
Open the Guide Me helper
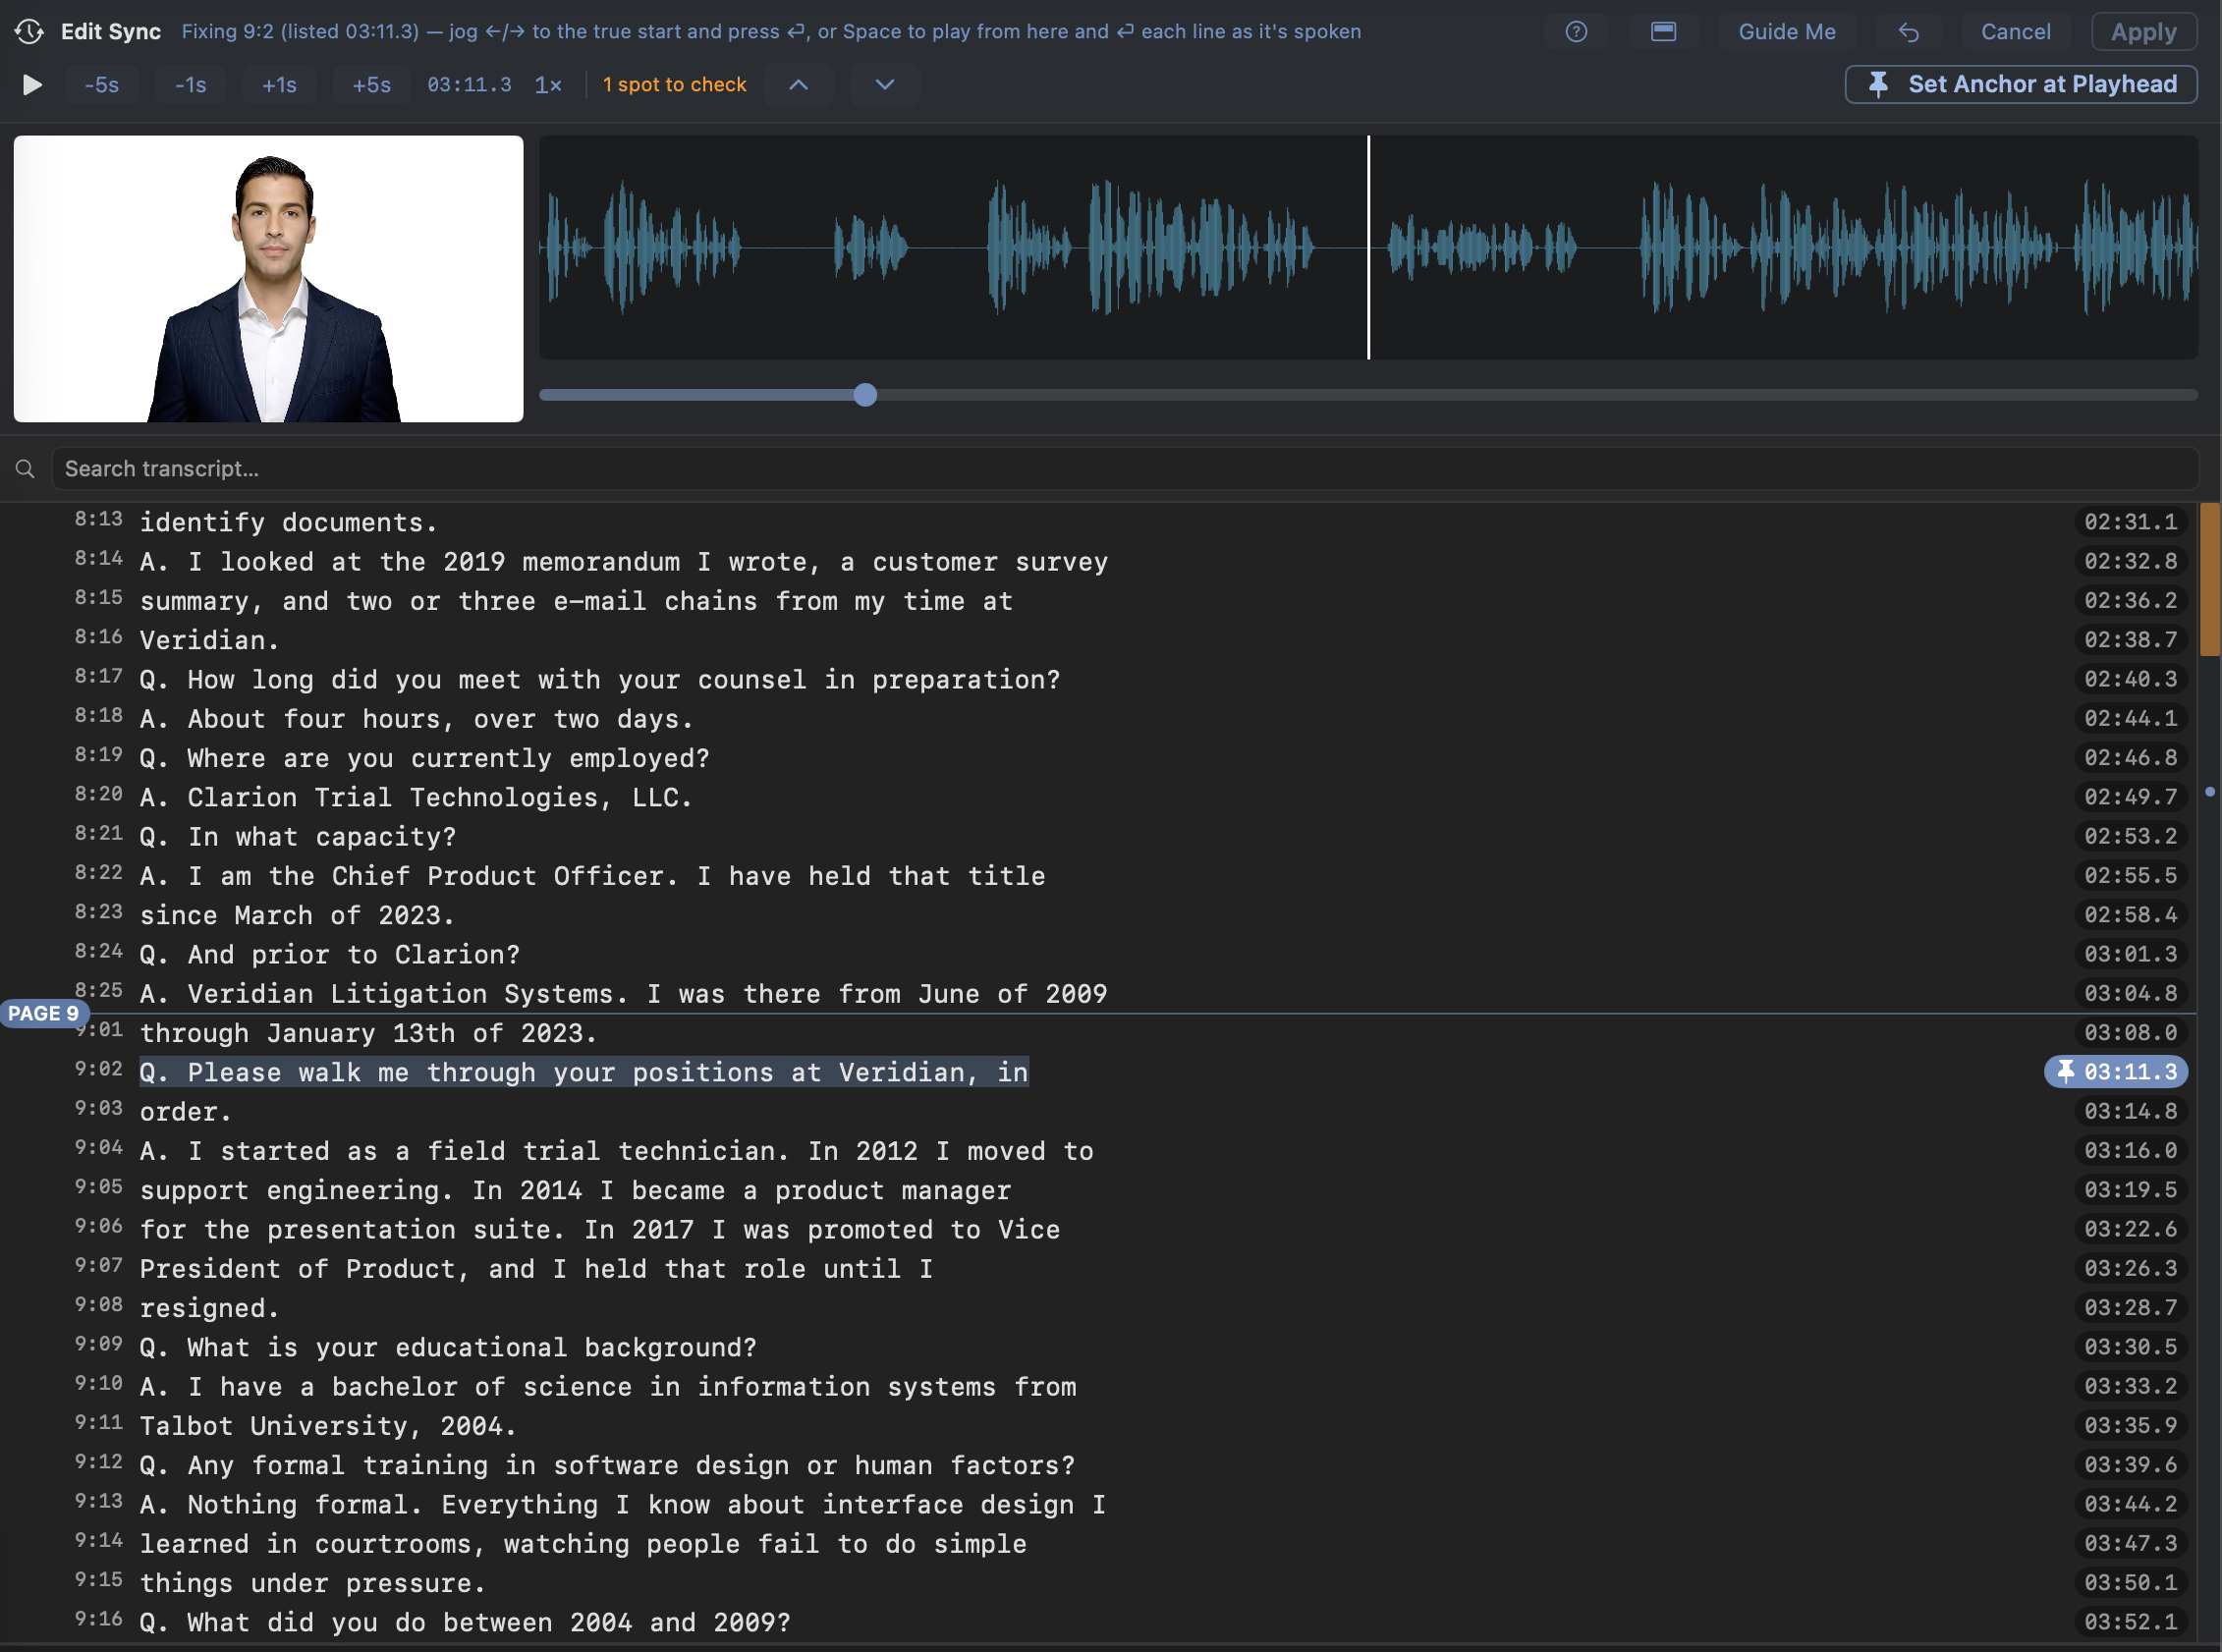1786,31
